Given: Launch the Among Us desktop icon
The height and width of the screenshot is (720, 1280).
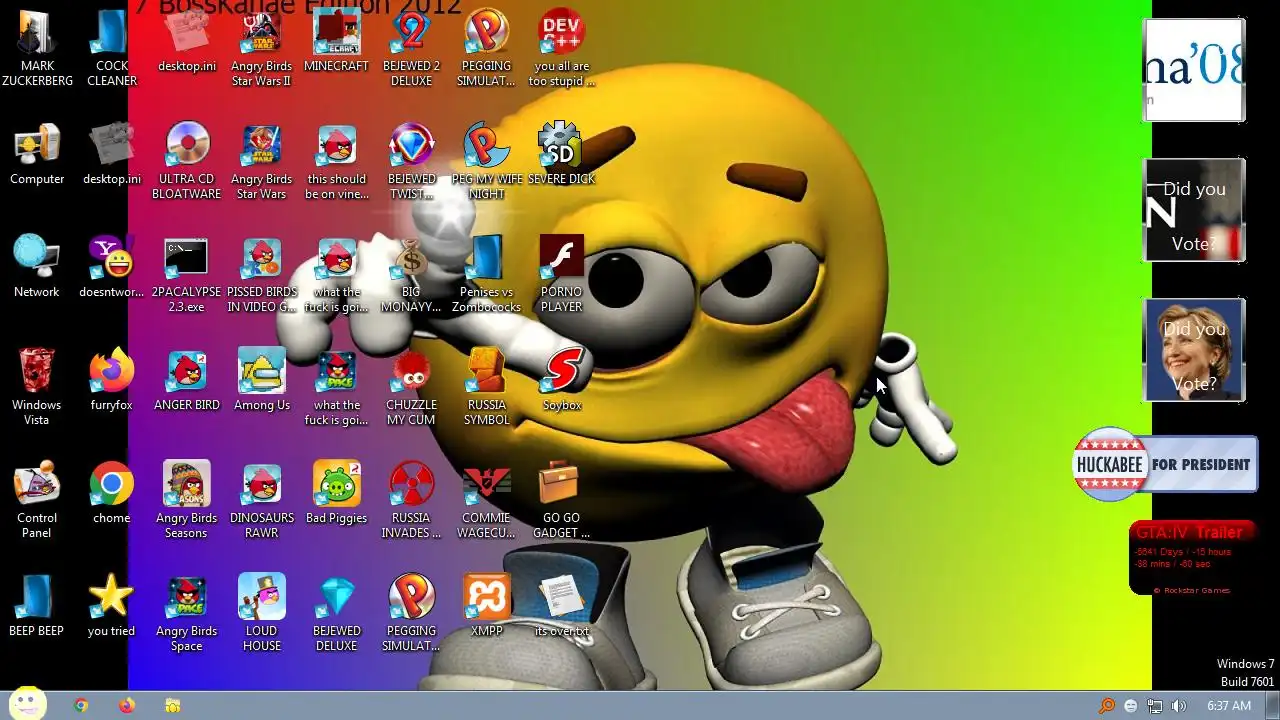Looking at the screenshot, I should click(x=262, y=380).
